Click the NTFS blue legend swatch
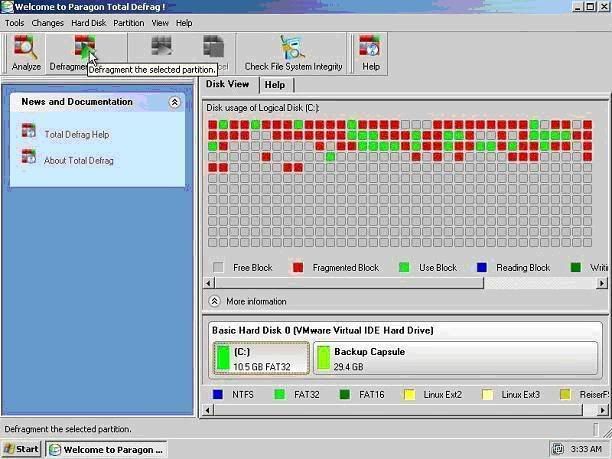Screen dimensions: 612x459 [218, 394]
